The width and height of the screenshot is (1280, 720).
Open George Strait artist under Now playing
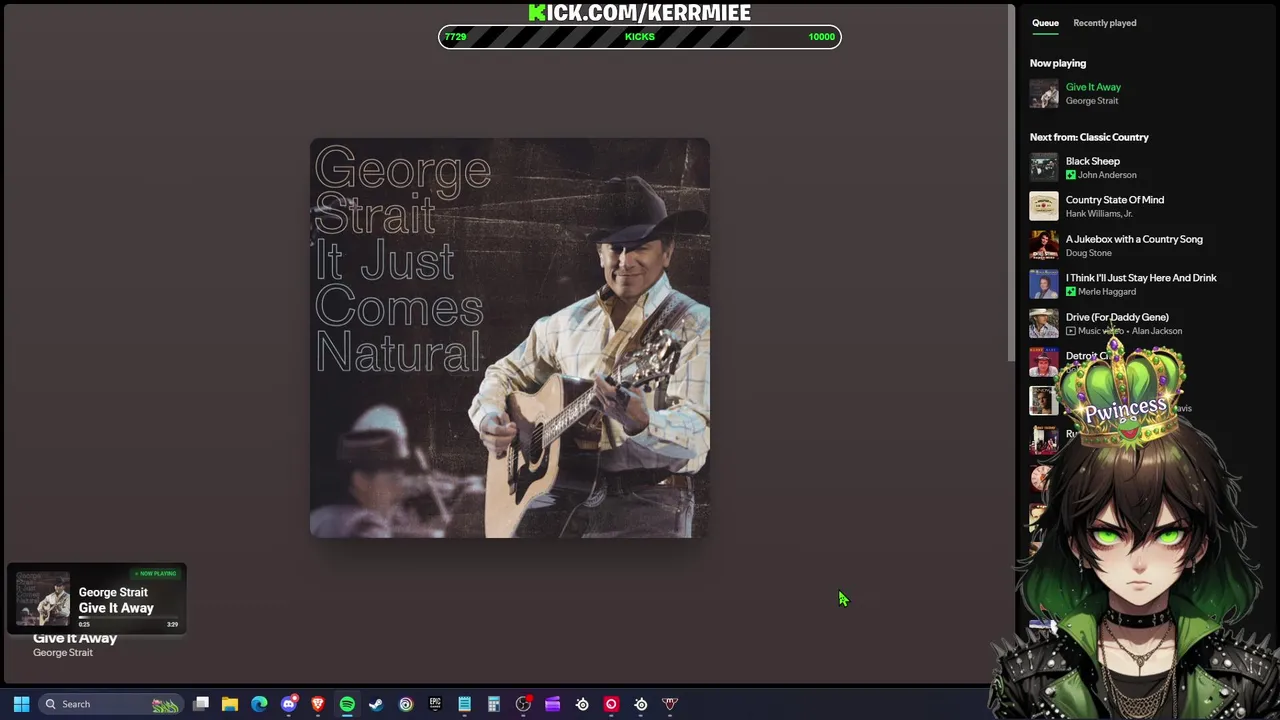pos(1092,101)
